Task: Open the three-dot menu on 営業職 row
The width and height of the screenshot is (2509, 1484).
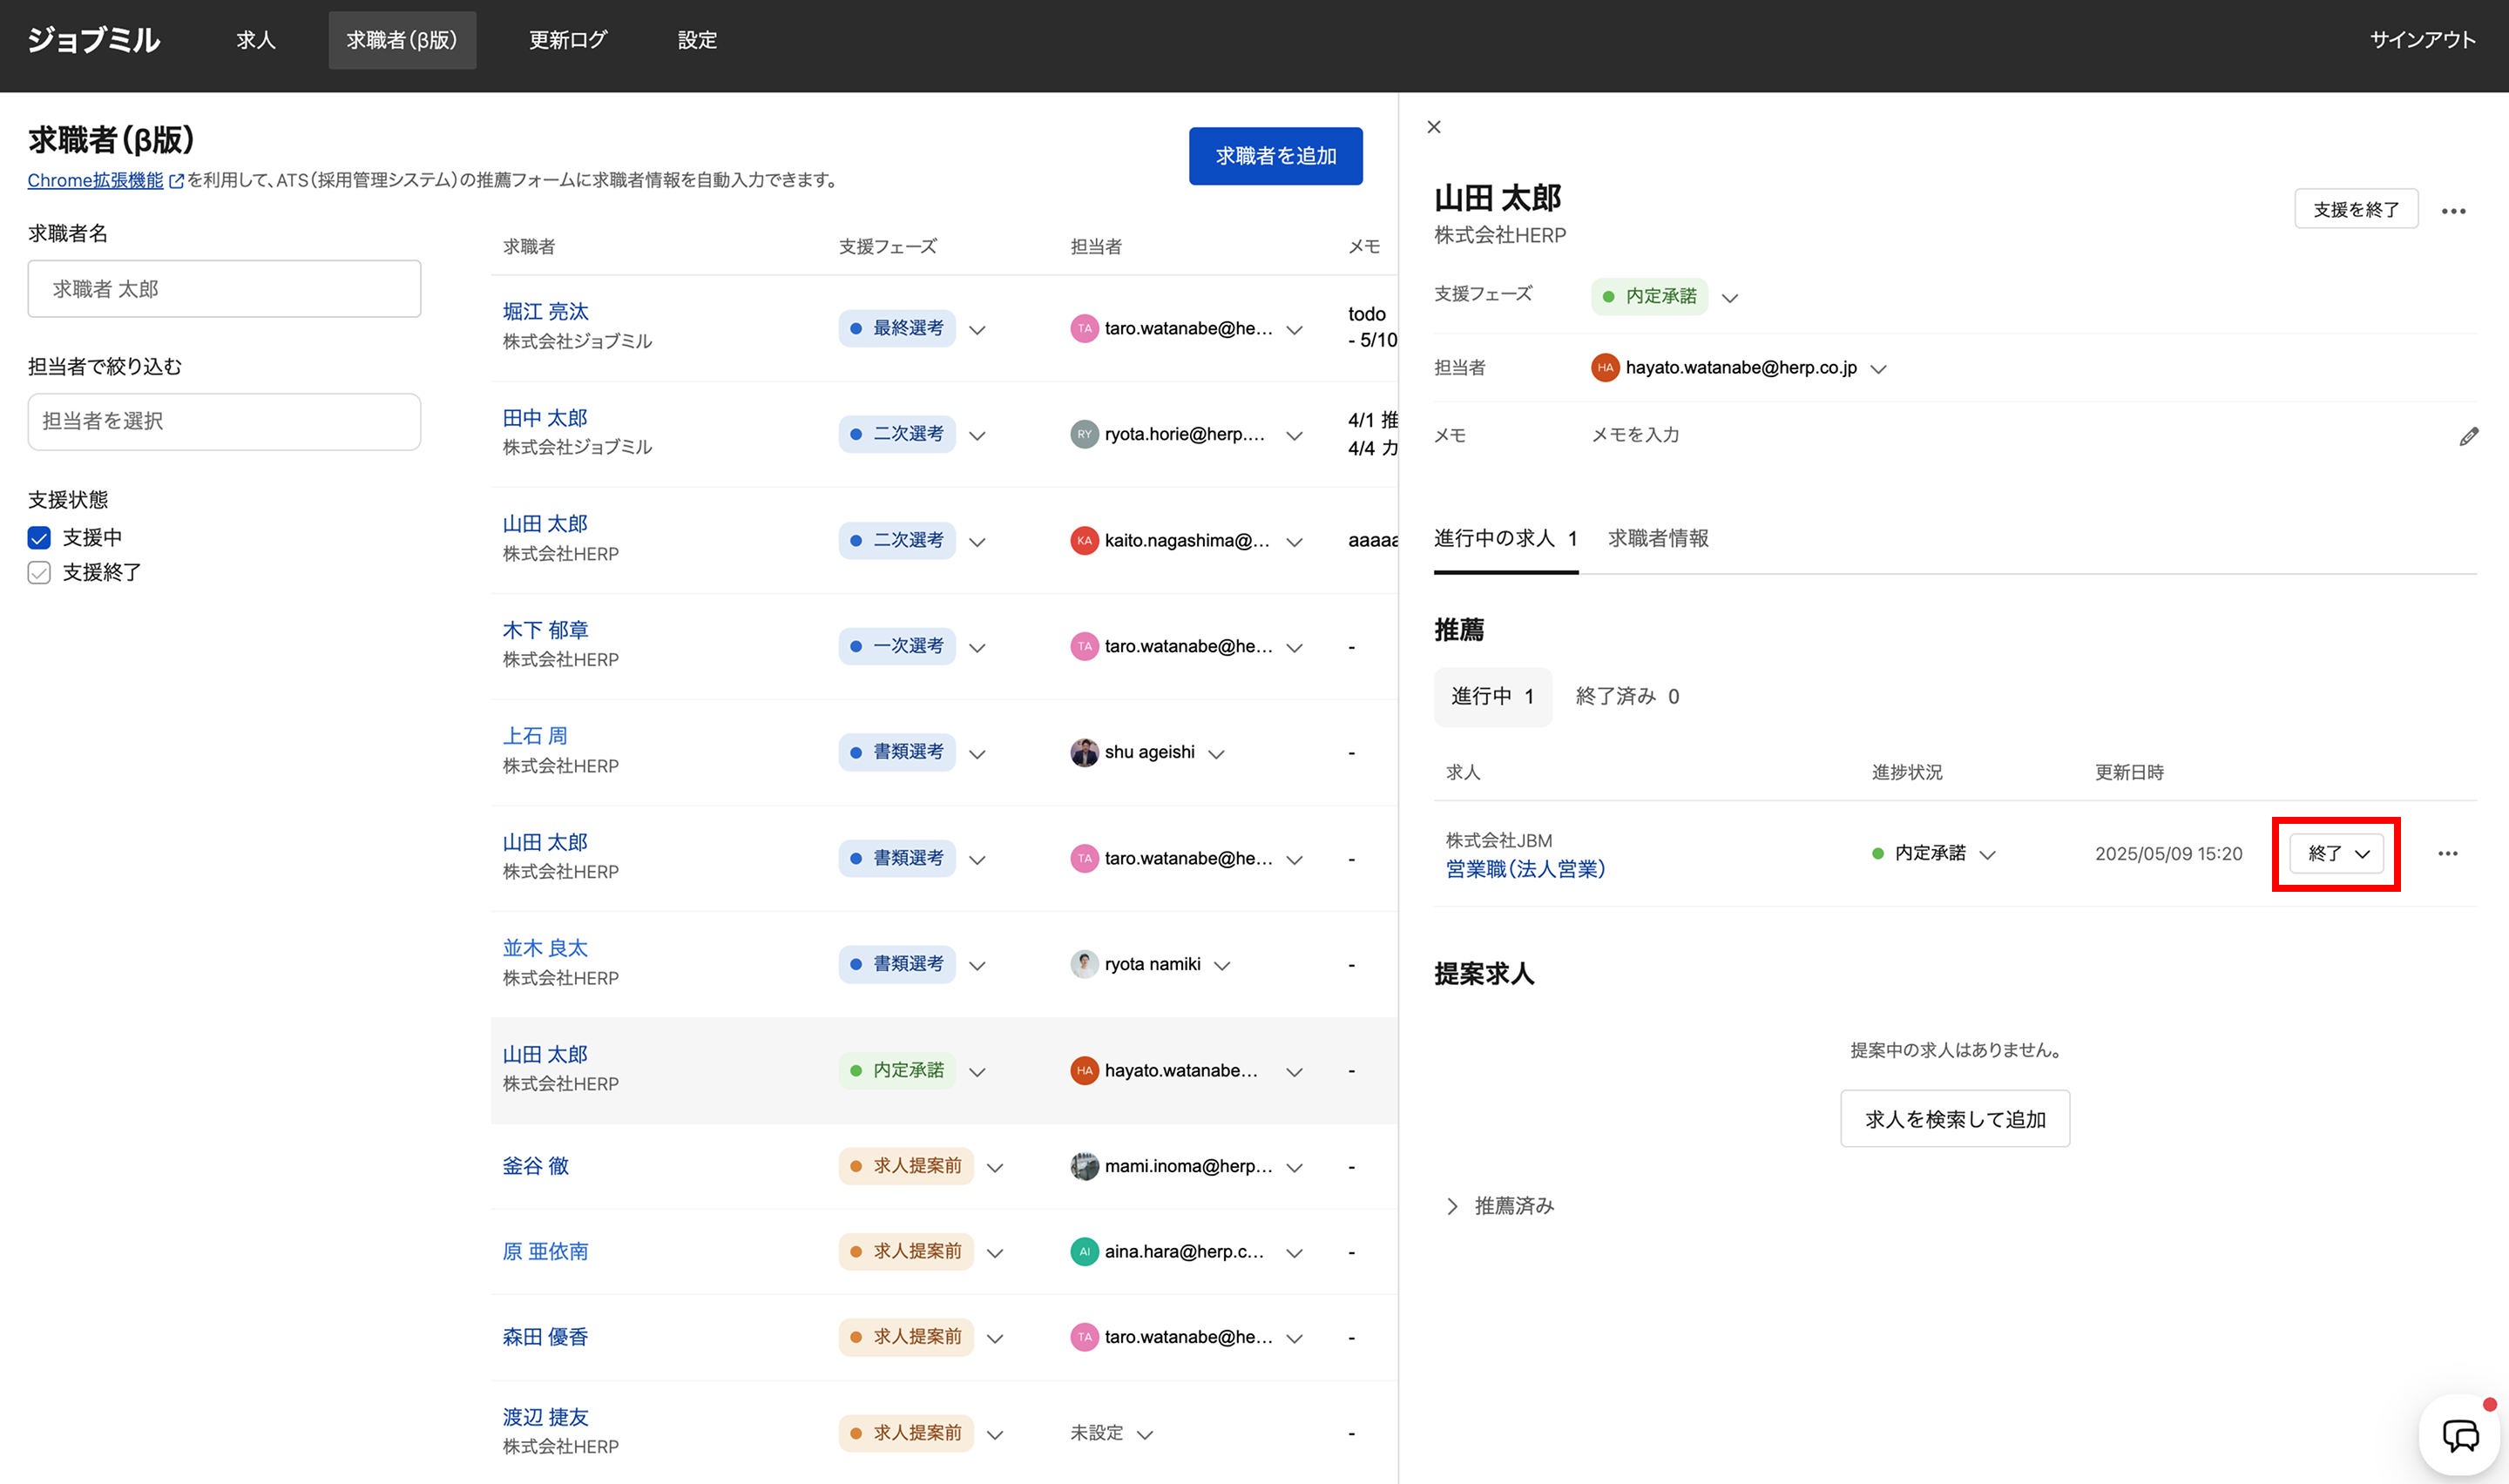Action: click(x=2447, y=854)
